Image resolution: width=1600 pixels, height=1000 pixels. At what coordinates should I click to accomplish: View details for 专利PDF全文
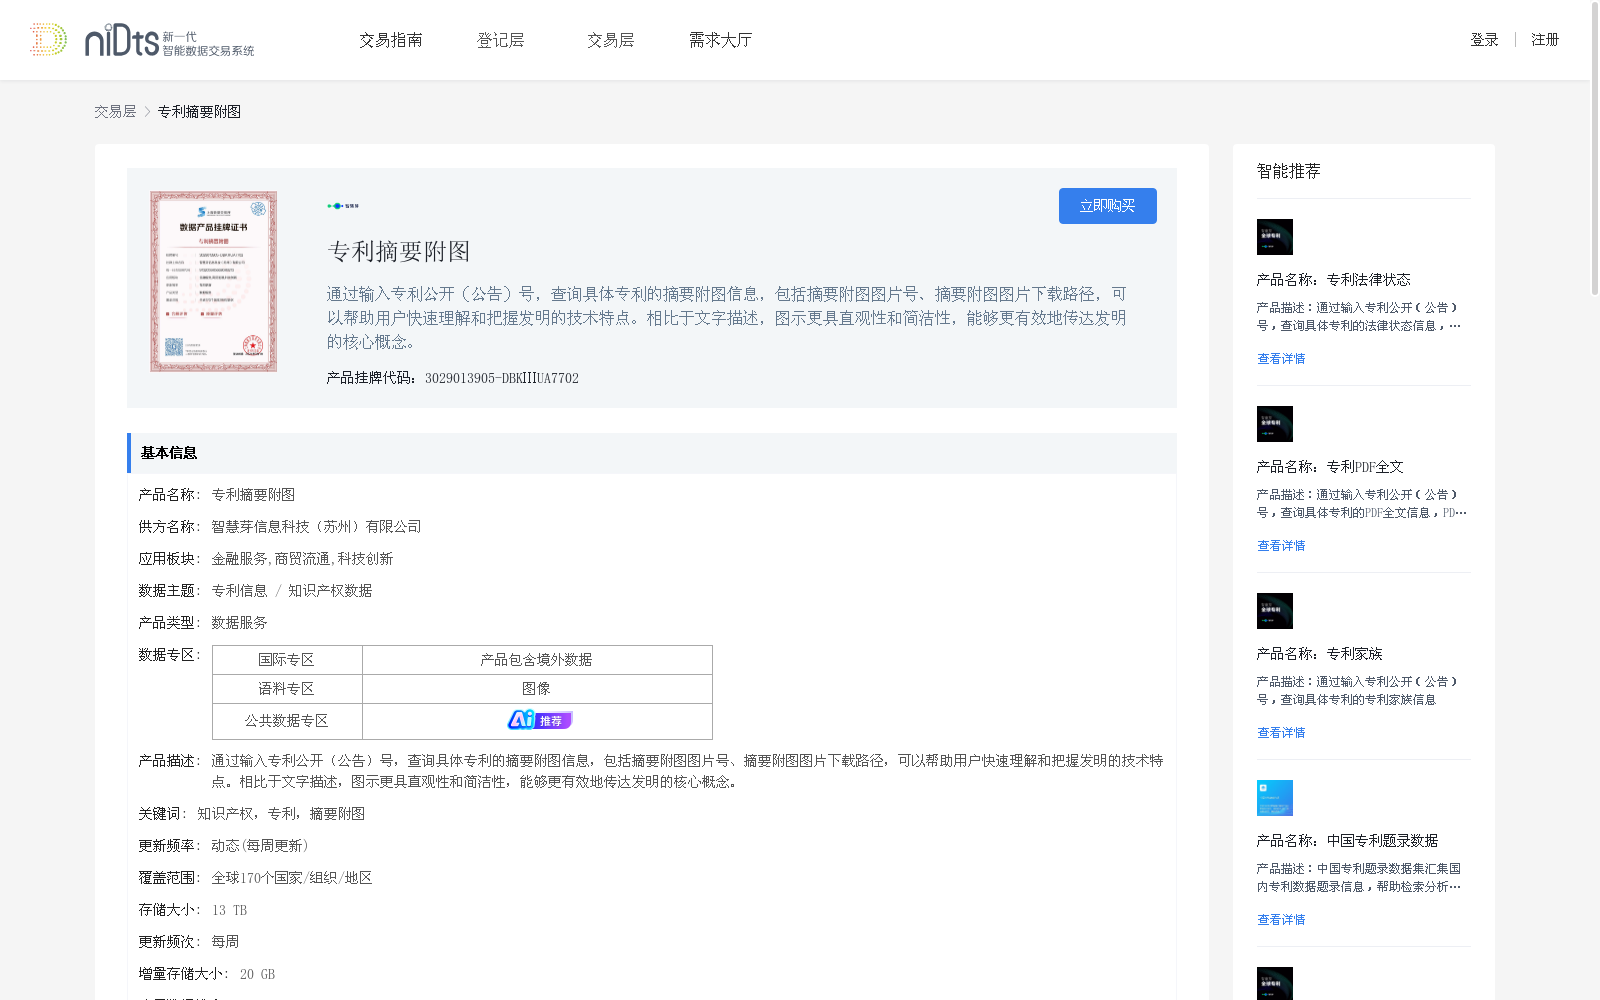click(1281, 546)
